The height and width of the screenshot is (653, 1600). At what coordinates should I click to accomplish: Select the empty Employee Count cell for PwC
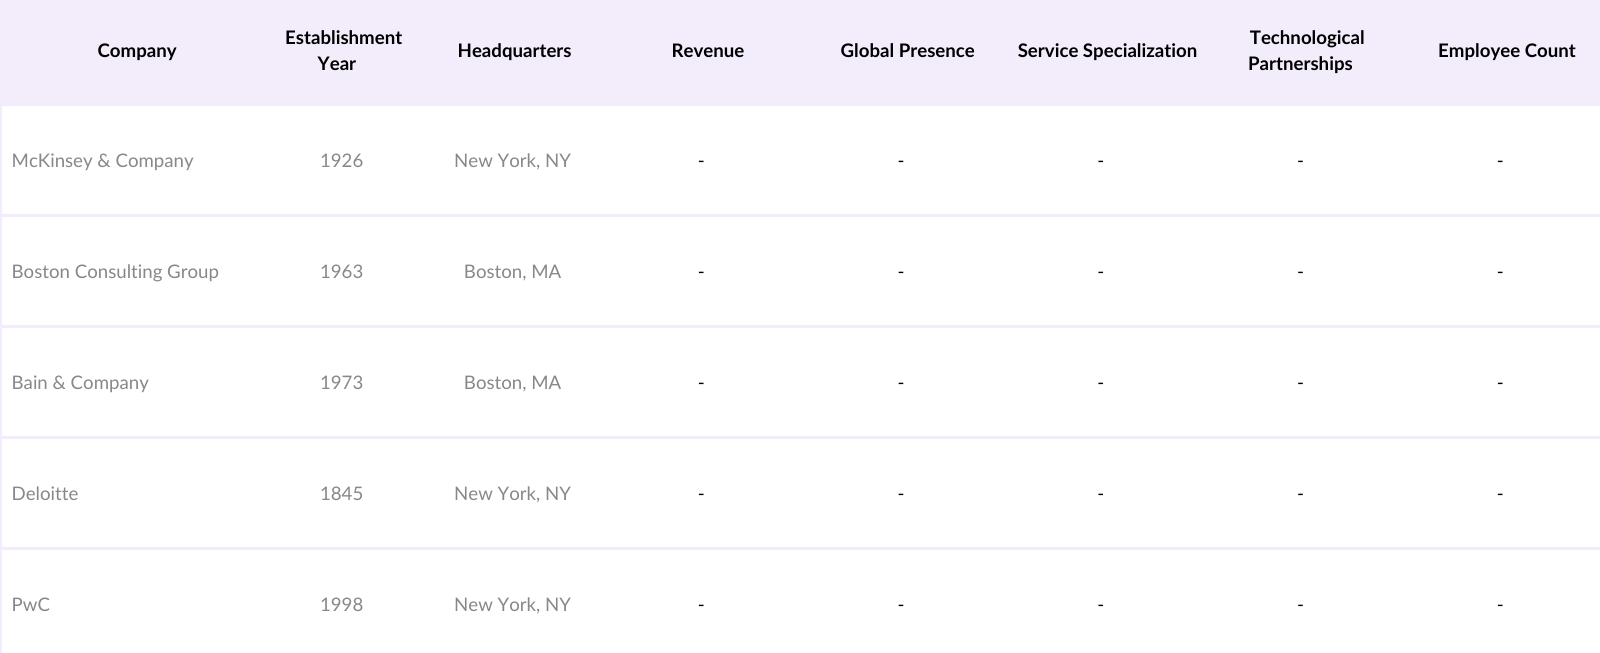point(1499,605)
